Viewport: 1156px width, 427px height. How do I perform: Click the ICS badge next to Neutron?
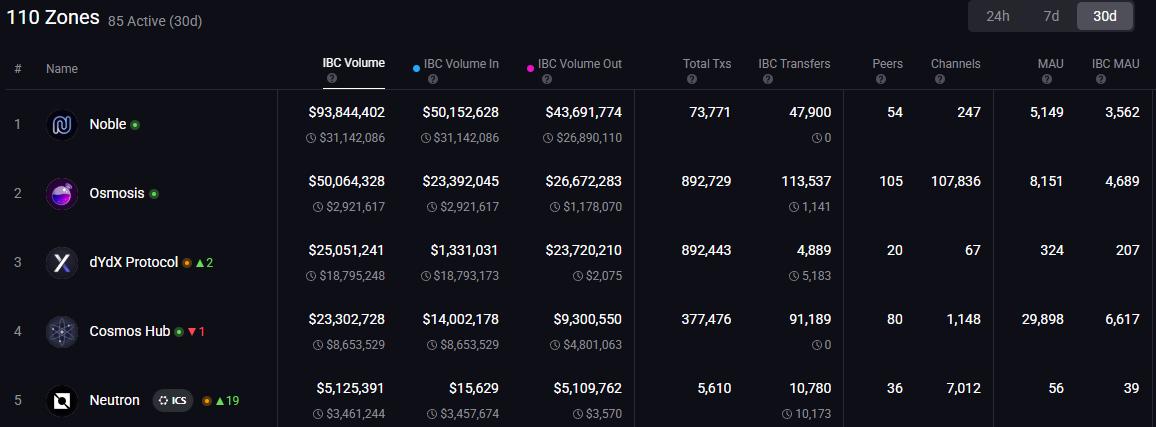pos(172,401)
